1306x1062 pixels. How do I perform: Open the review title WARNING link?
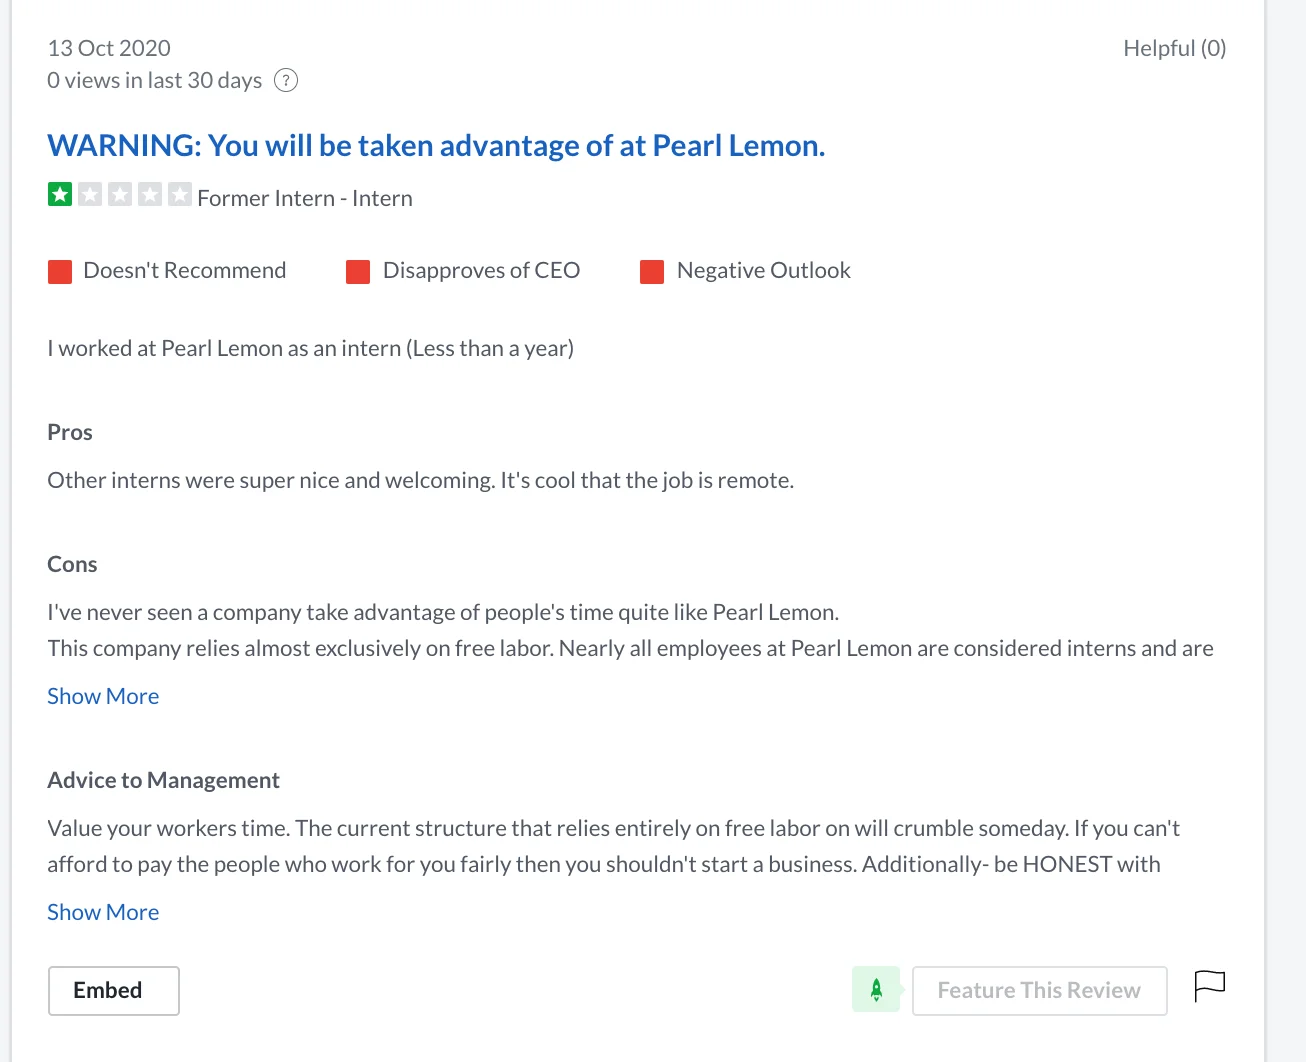[x=436, y=146]
